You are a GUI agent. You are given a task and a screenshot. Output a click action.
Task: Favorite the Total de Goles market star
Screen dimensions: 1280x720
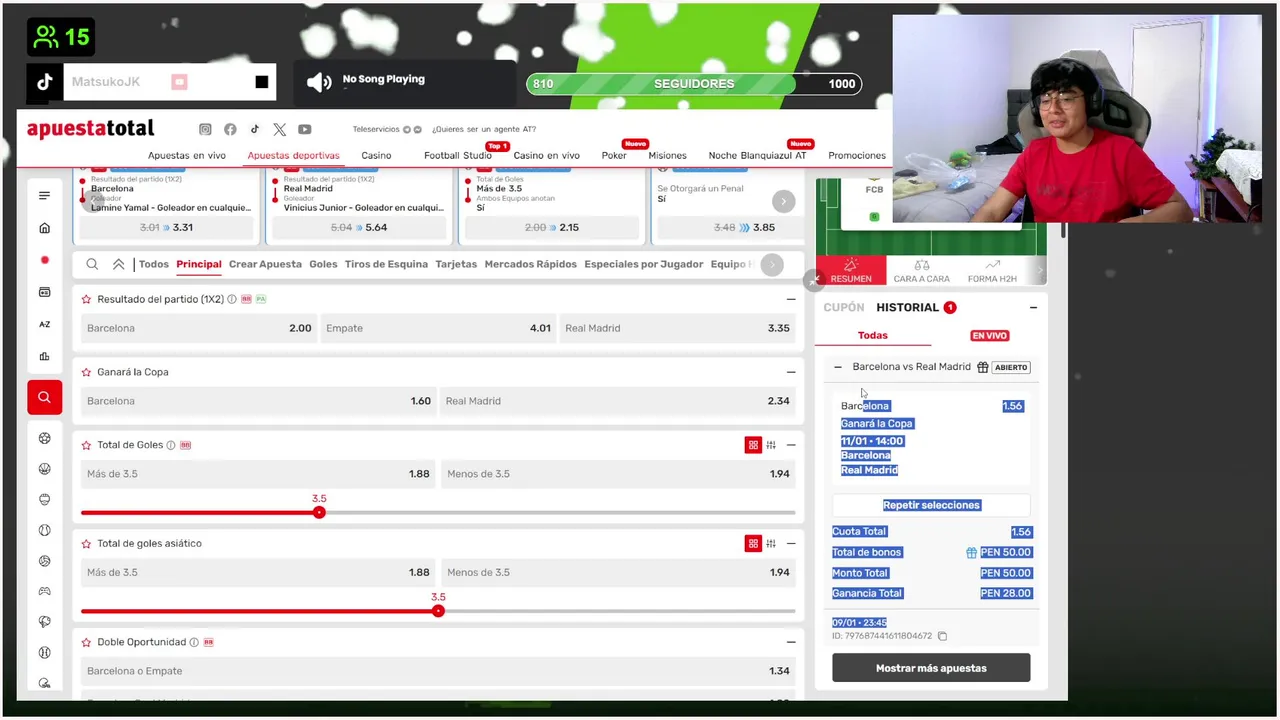tap(87, 445)
